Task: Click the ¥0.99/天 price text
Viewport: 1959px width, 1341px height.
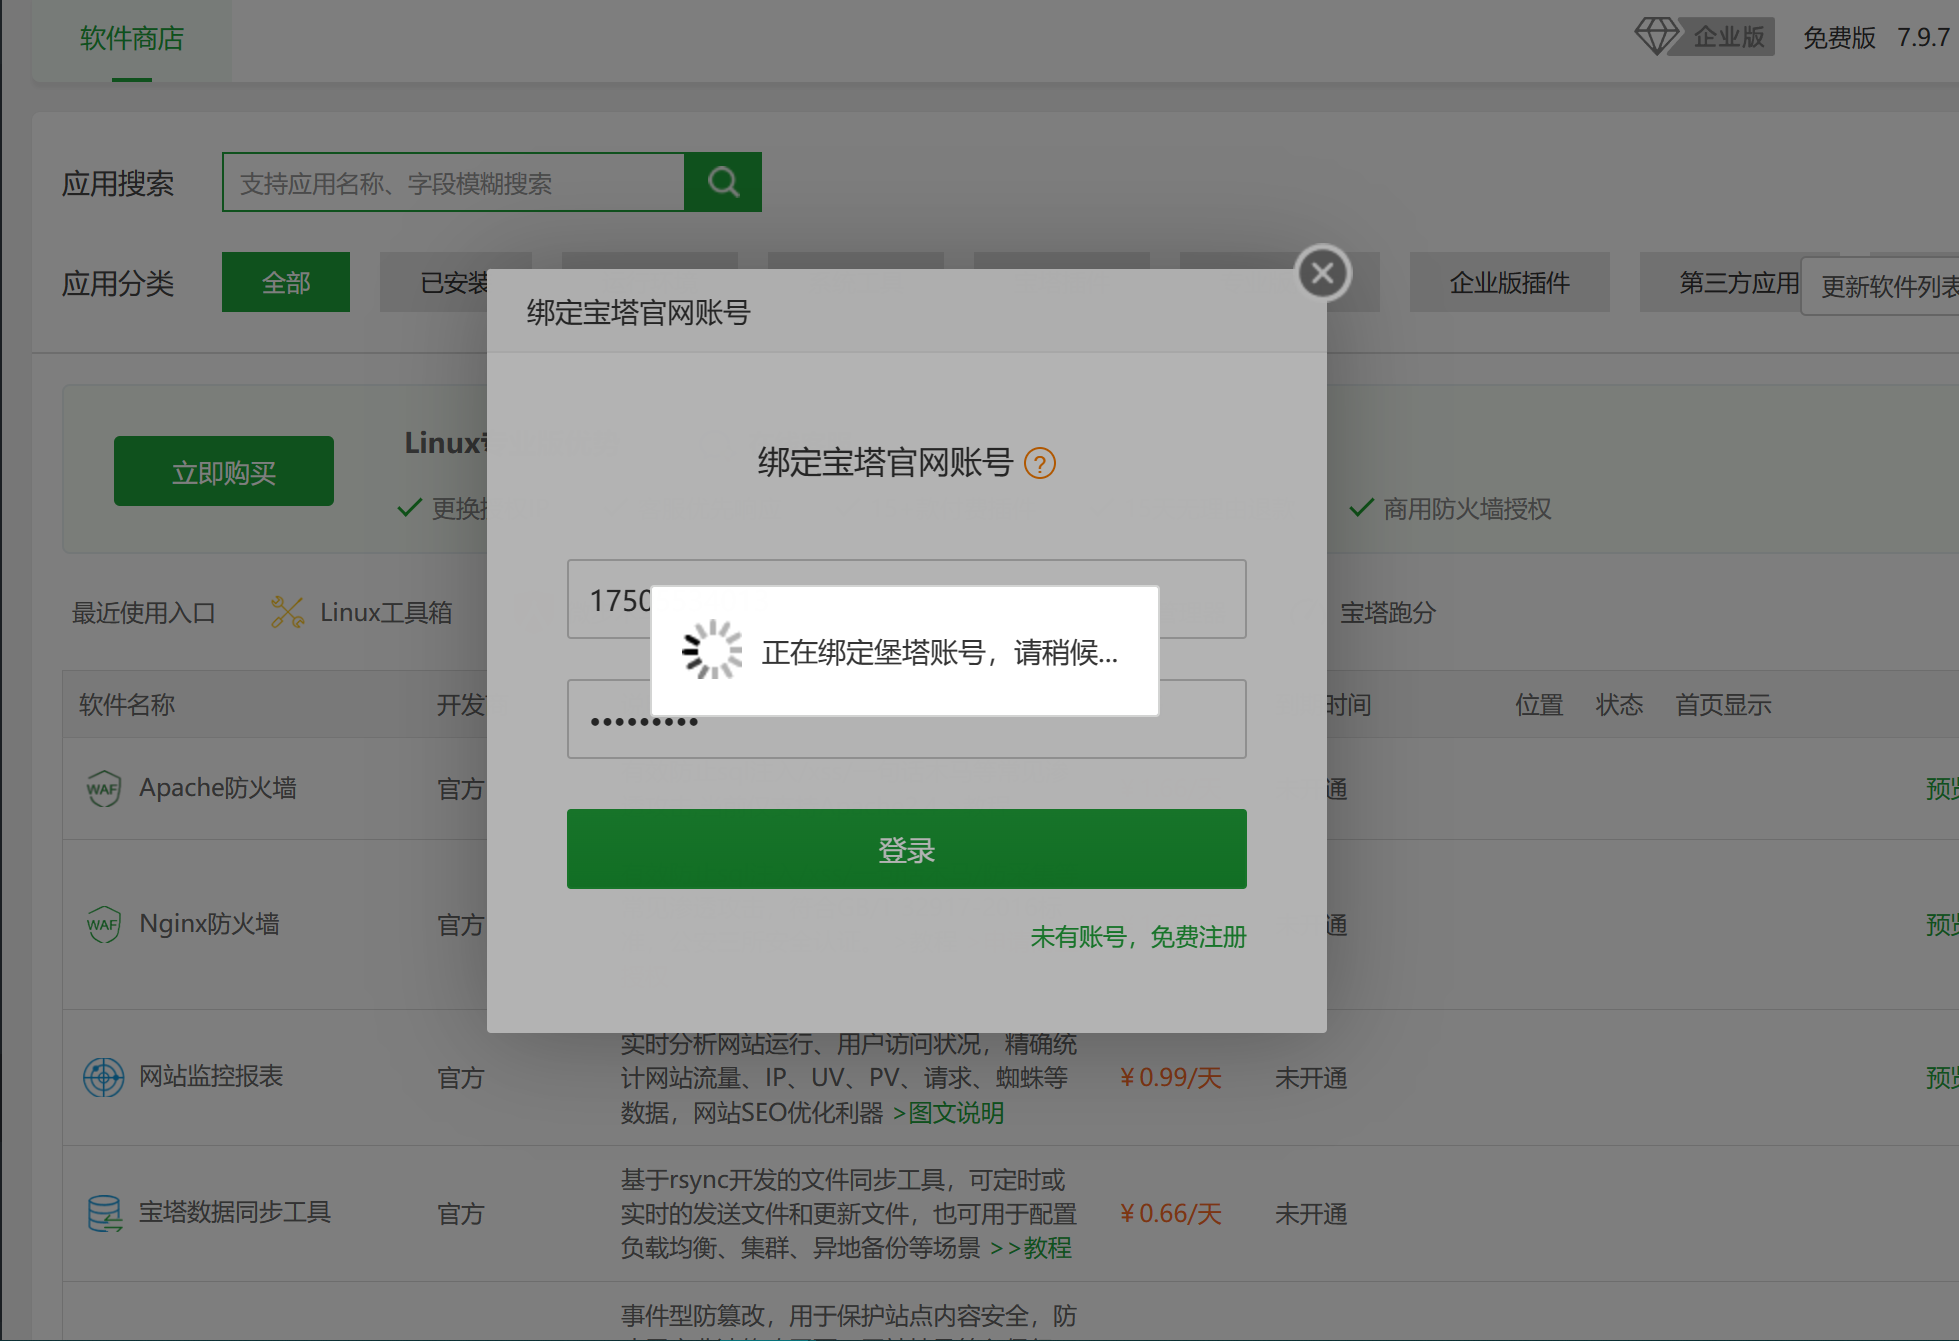Action: coord(1171,1077)
